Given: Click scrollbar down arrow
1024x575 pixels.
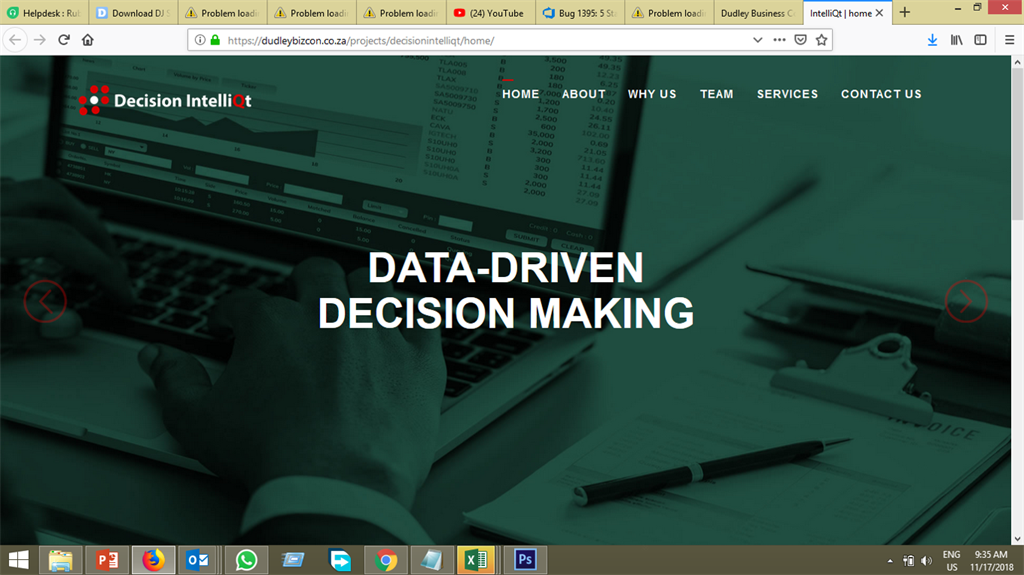Looking at the screenshot, I should tap(1017, 539).
